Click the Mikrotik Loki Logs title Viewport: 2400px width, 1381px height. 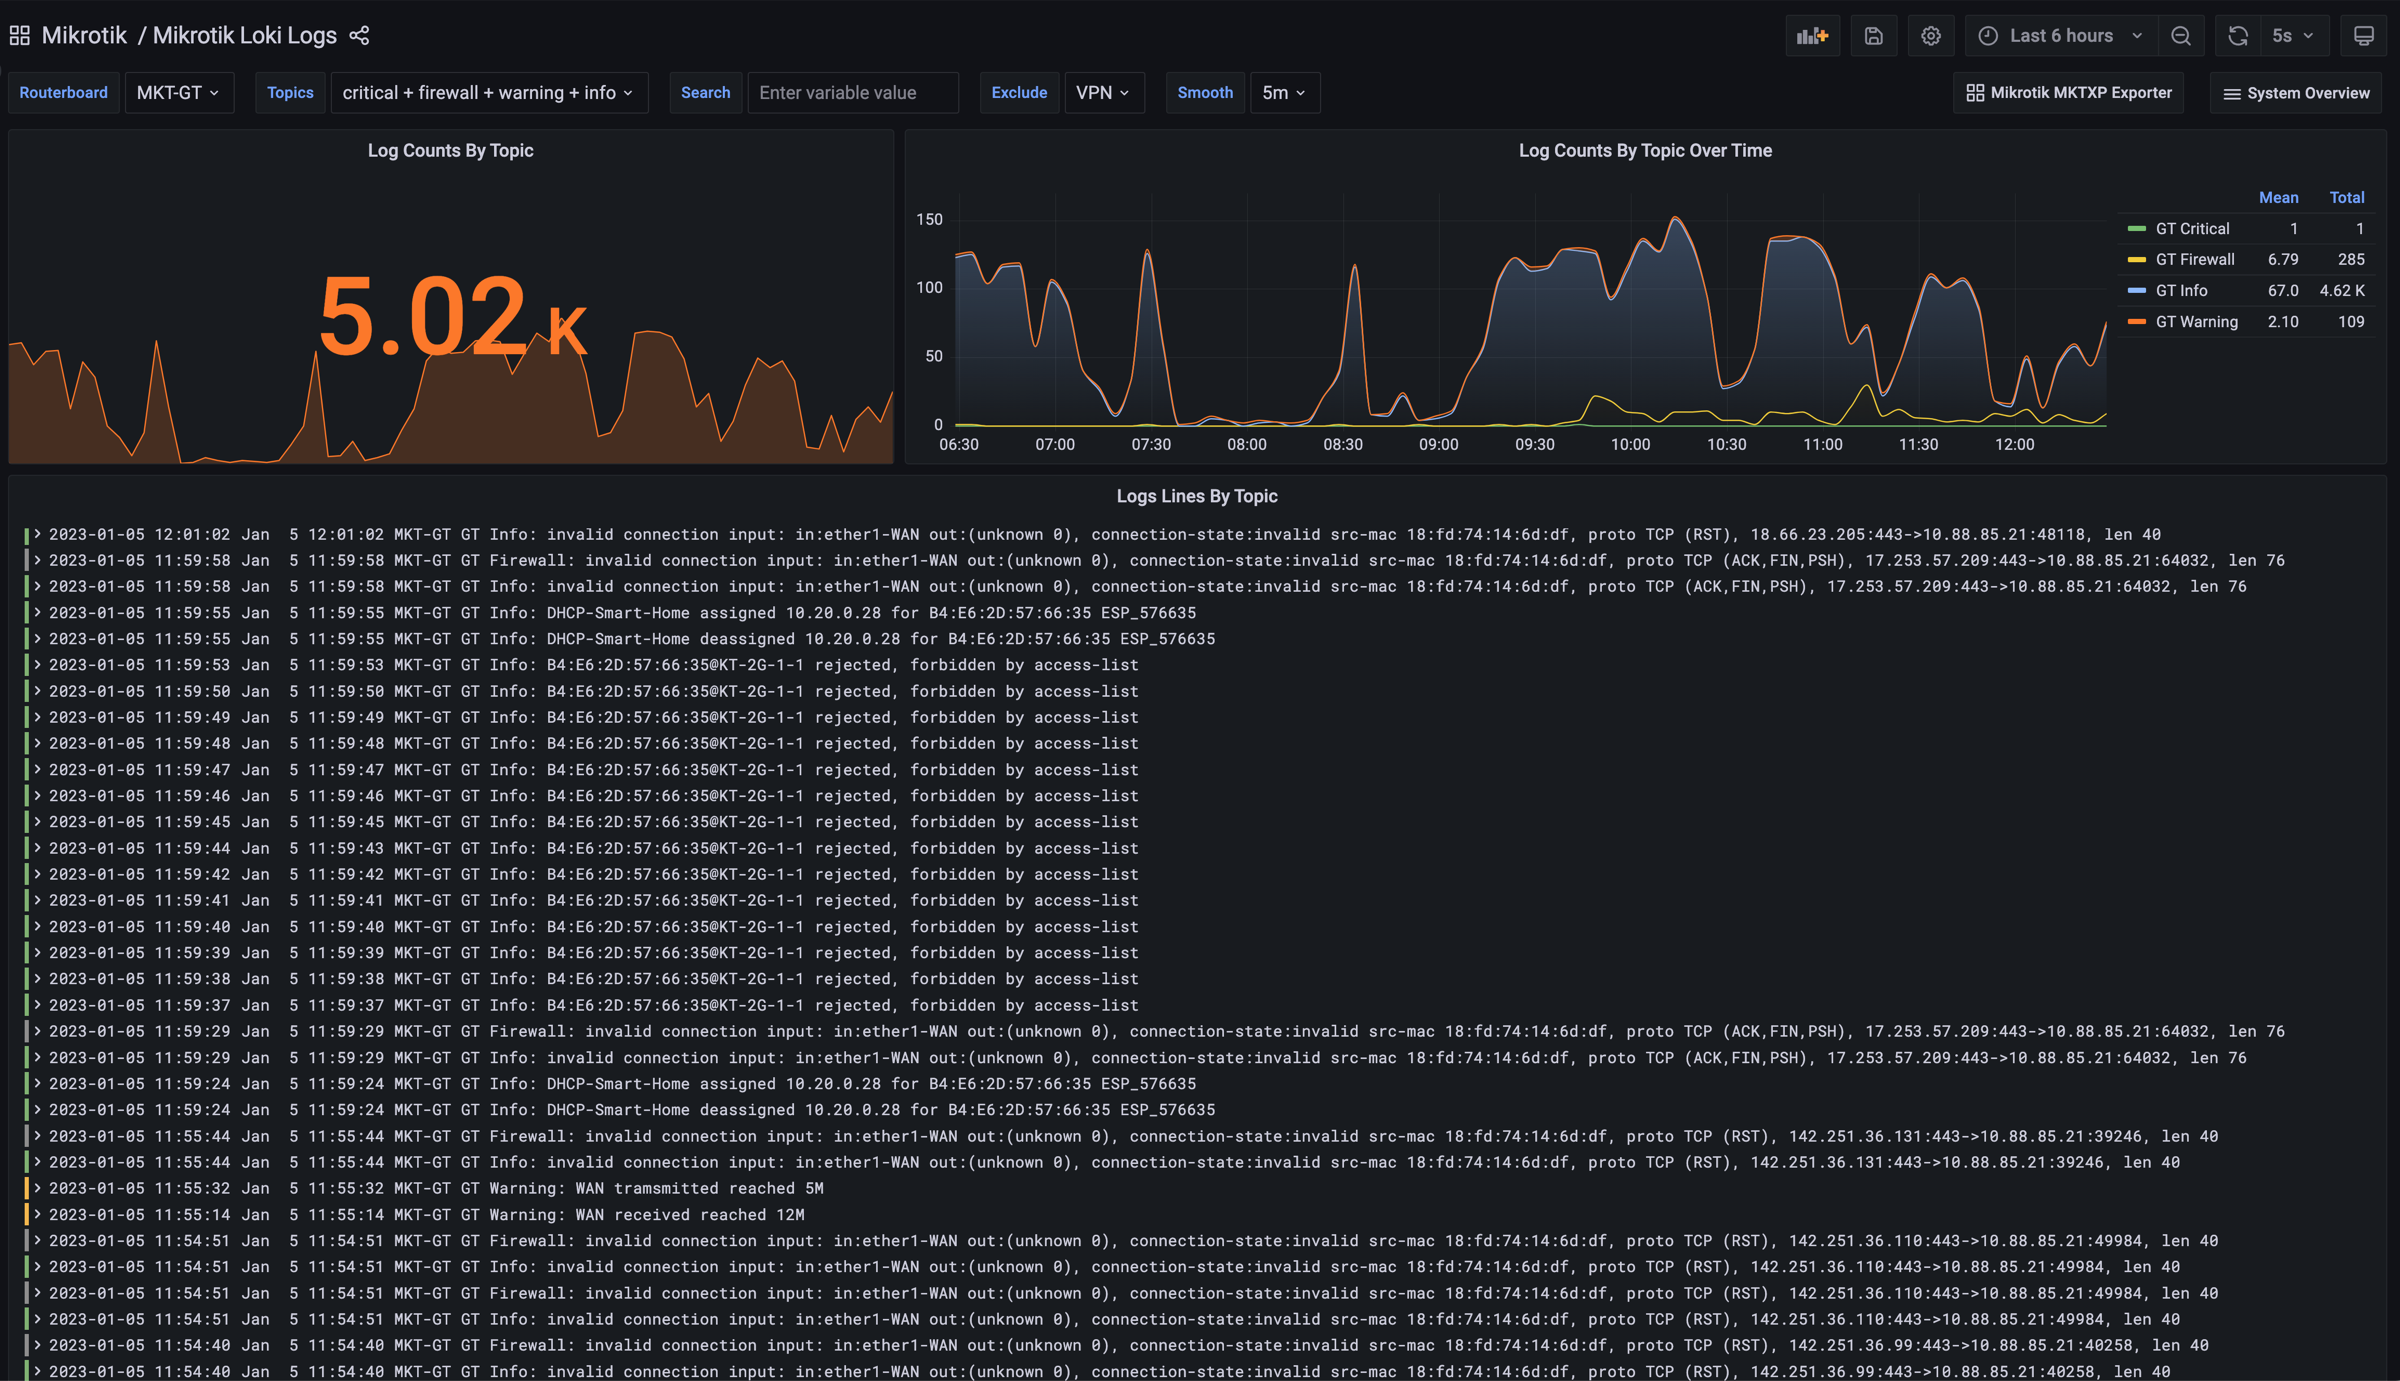coord(245,36)
